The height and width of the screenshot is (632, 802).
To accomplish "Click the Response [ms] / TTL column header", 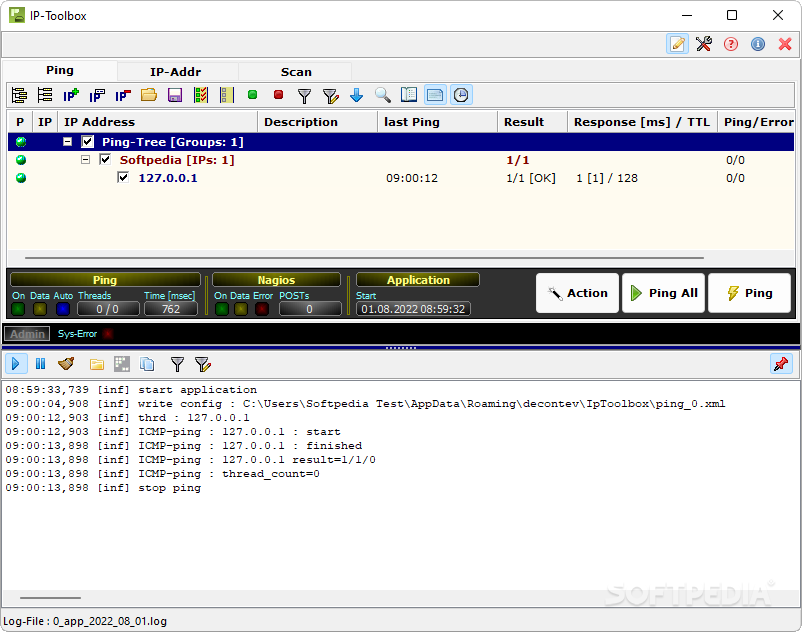I will 642,122.
